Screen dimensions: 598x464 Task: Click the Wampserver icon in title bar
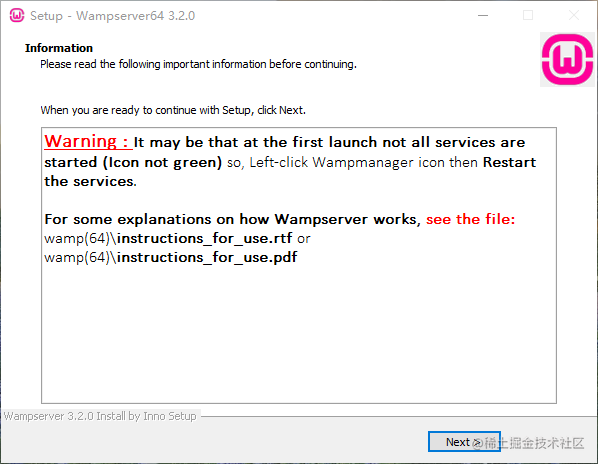[x=17, y=16]
